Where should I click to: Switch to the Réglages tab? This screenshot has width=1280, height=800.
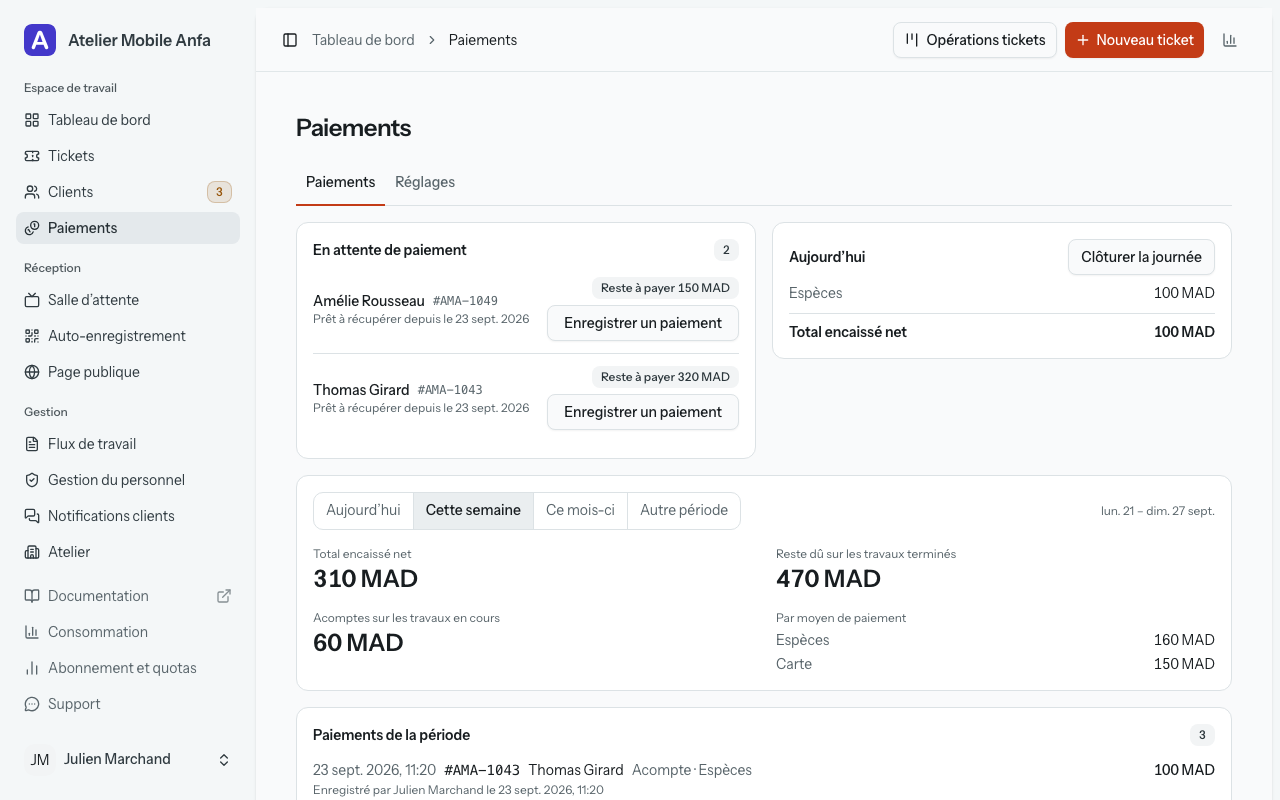pos(425,182)
